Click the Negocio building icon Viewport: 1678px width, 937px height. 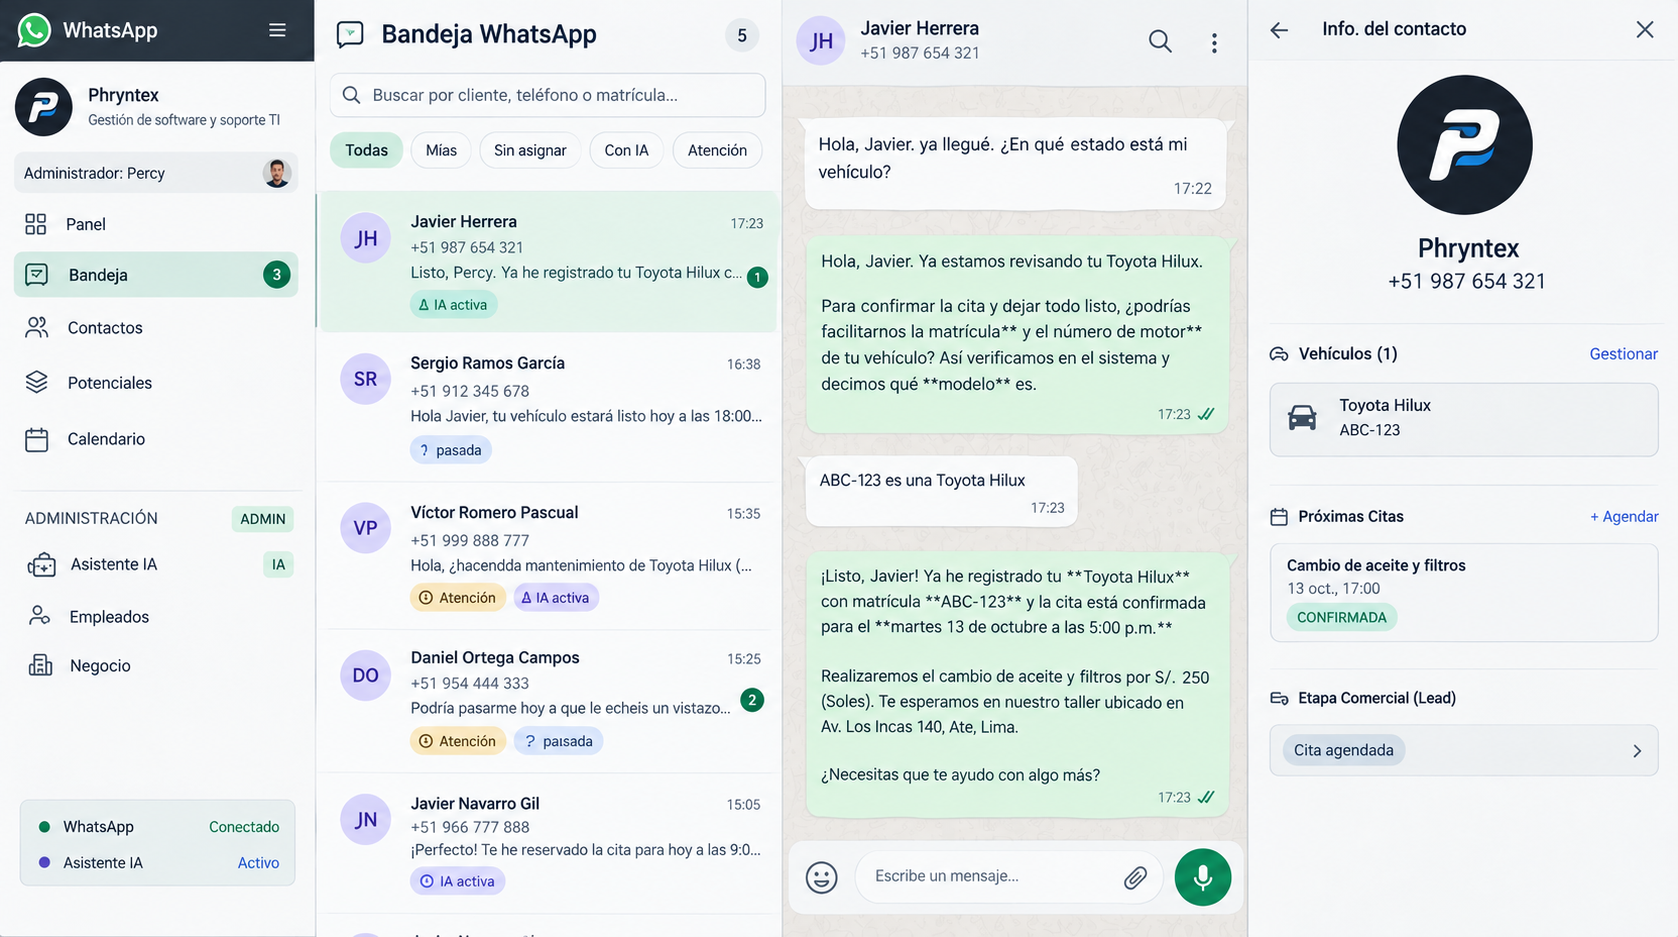tap(40, 666)
